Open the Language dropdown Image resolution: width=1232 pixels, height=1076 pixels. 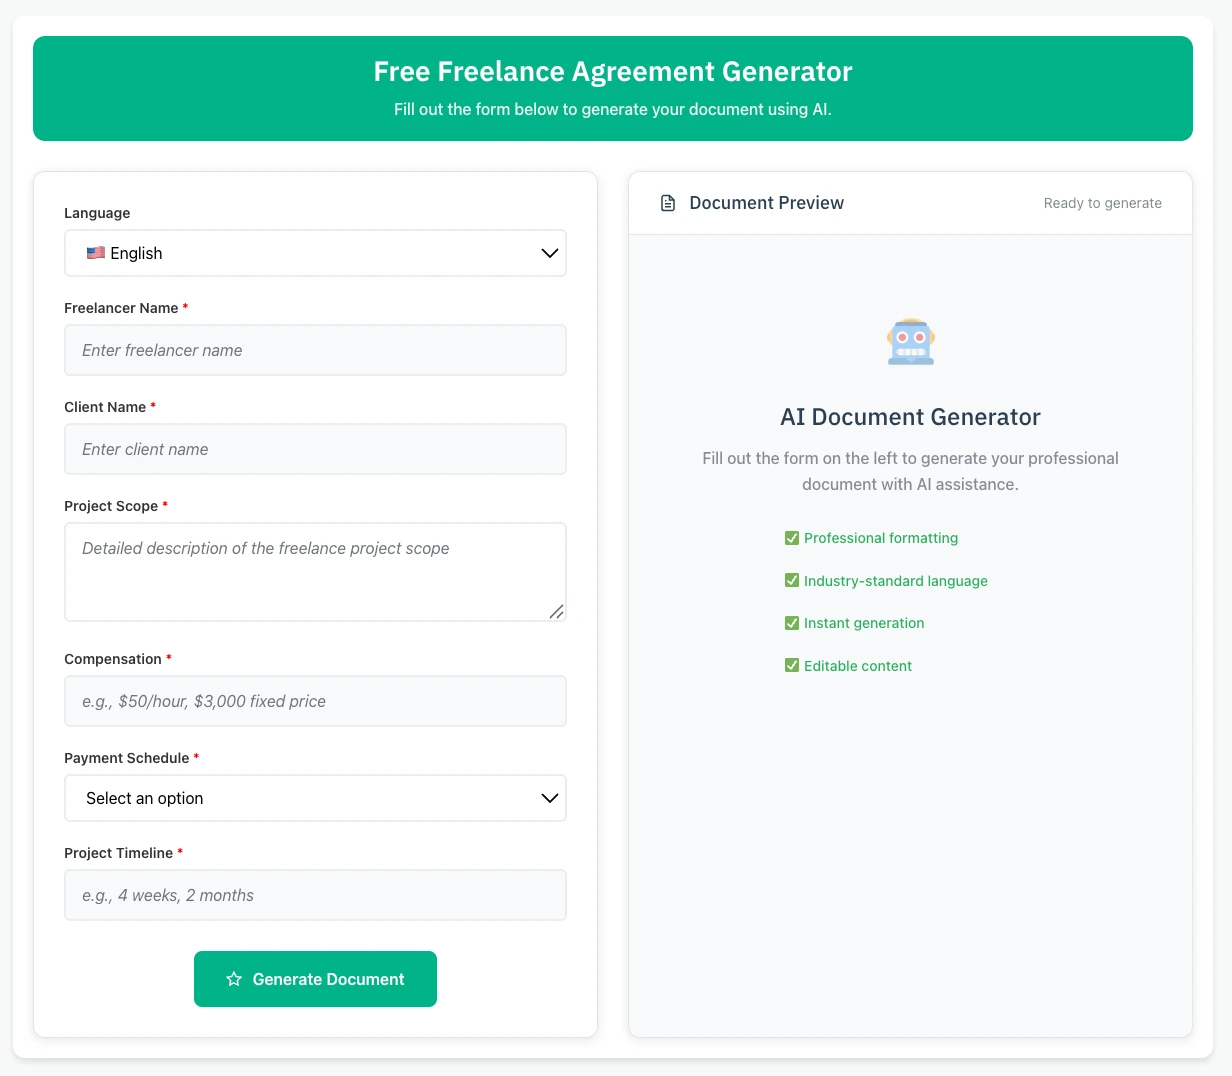tap(315, 253)
